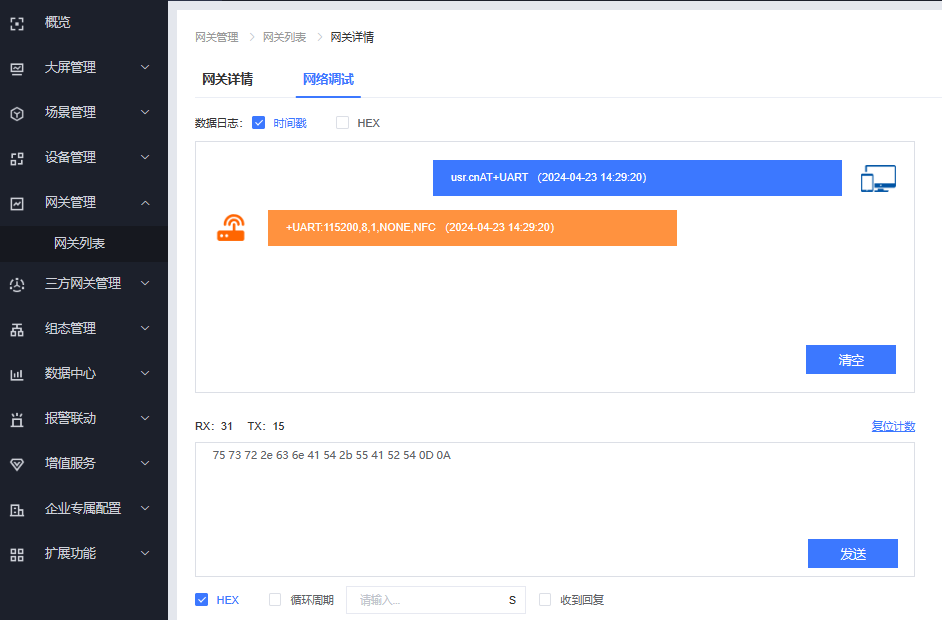Enable the 收到回复 checkbox
This screenshot has width=942, height=620.
(x=545, y=600)
